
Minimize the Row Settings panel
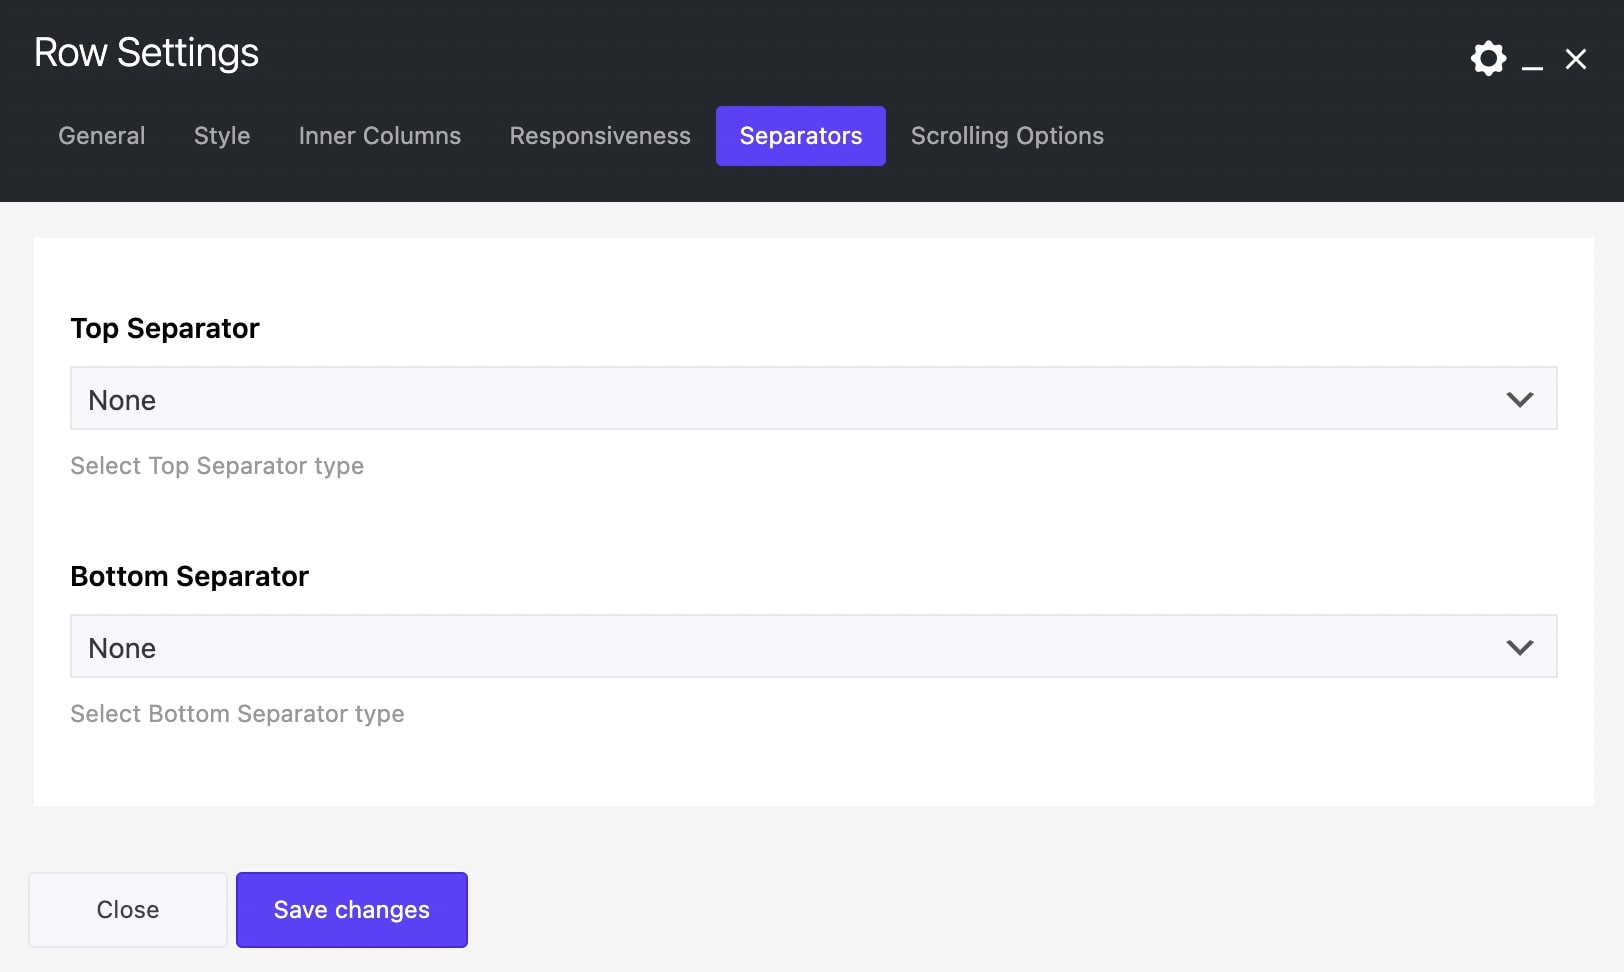pyautogui.click(x=1532, y=62)
